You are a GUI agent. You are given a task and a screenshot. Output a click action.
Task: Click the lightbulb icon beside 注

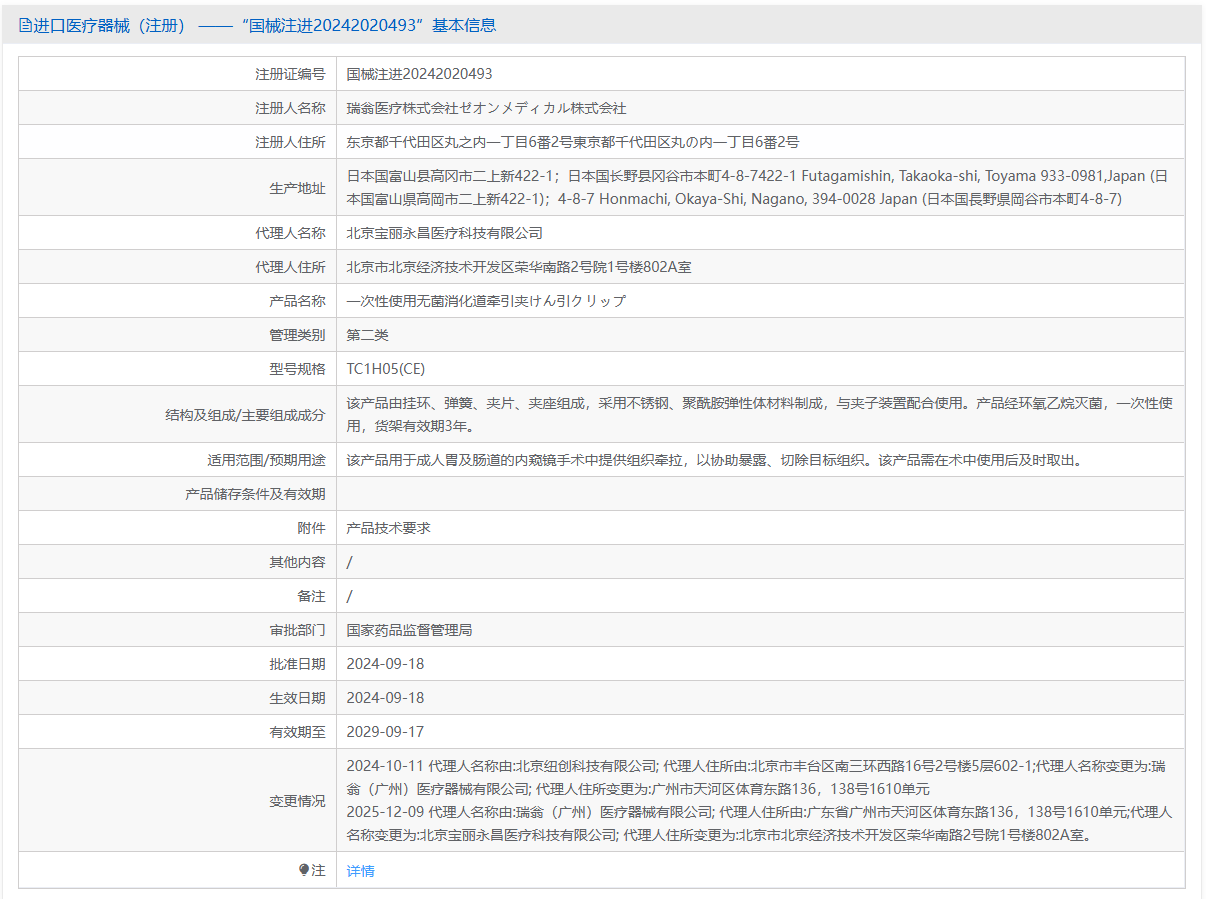point(304,870)
